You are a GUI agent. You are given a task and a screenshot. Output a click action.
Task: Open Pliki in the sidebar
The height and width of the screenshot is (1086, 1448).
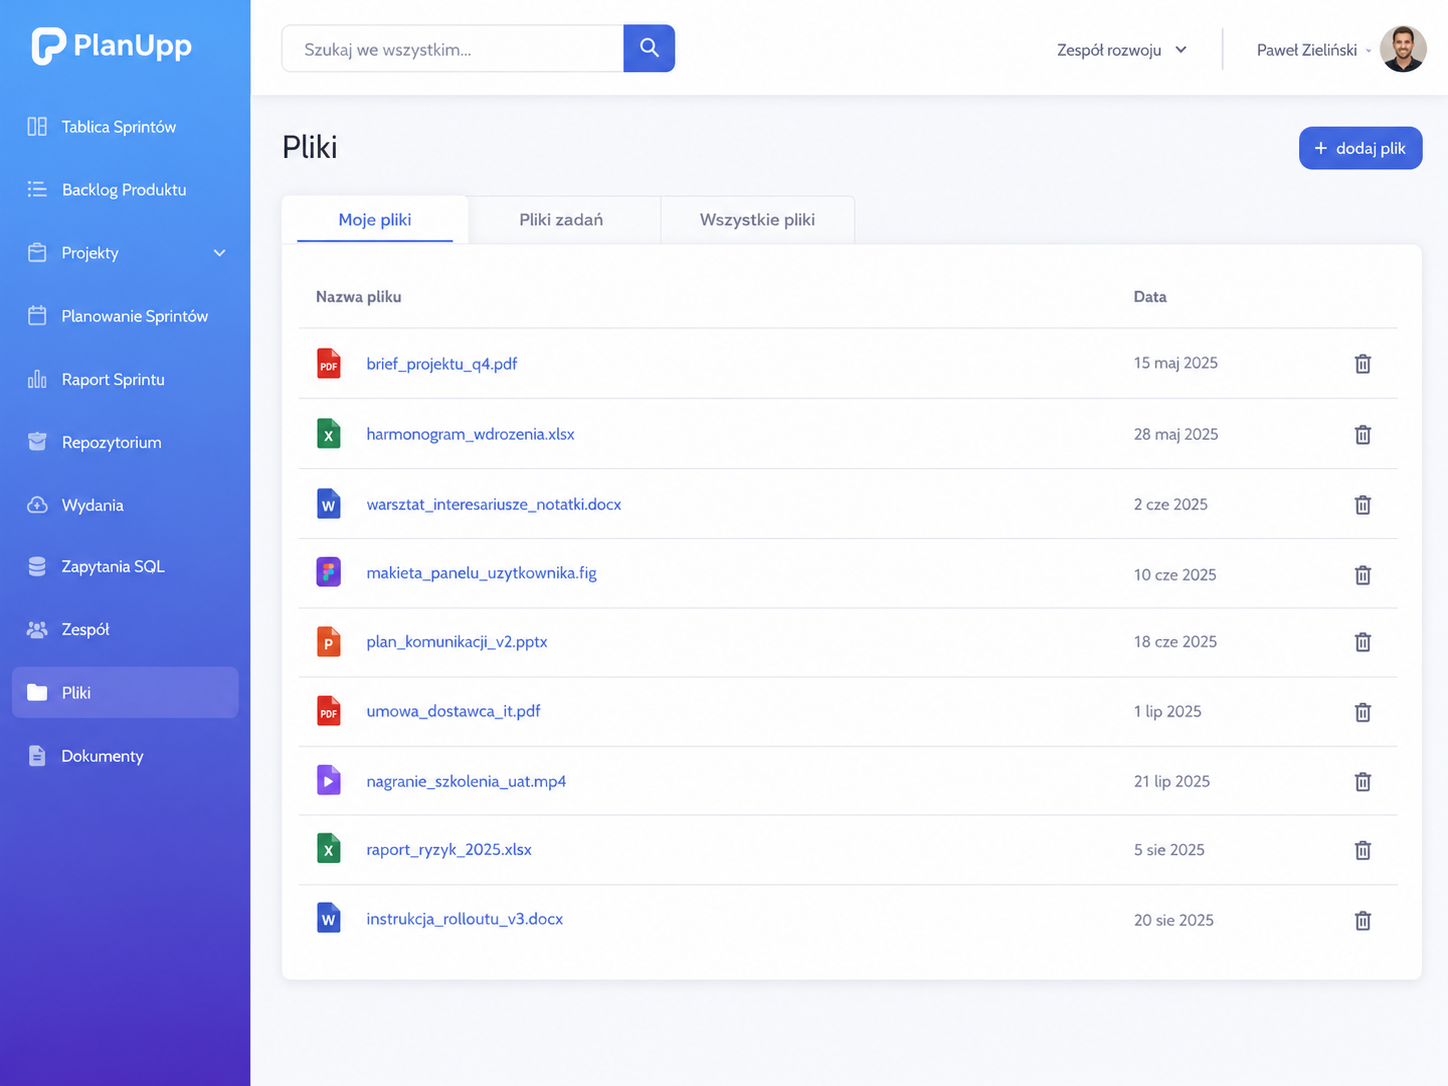click(125, 692)
